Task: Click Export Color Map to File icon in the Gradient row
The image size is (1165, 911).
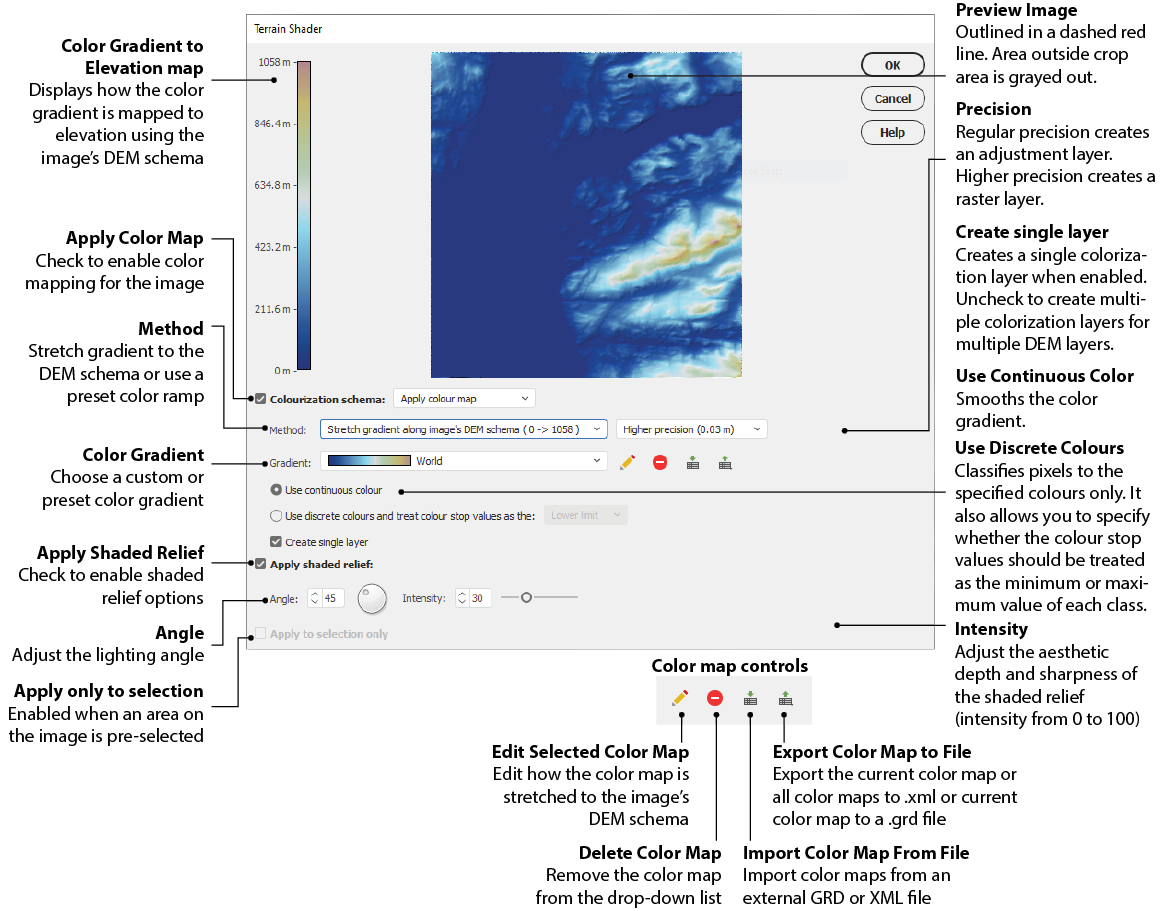Action: (x=726, y=462)
